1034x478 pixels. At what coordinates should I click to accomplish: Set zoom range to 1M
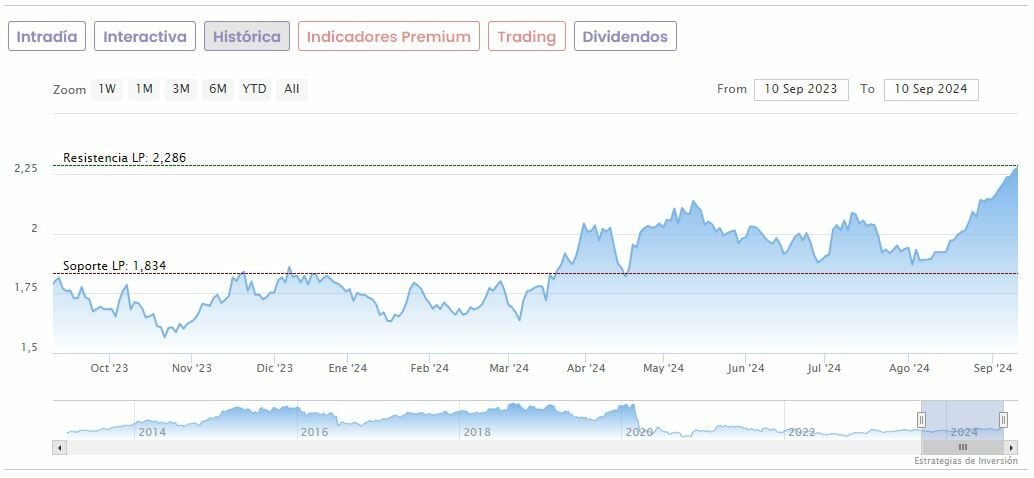tap(144, 89)
